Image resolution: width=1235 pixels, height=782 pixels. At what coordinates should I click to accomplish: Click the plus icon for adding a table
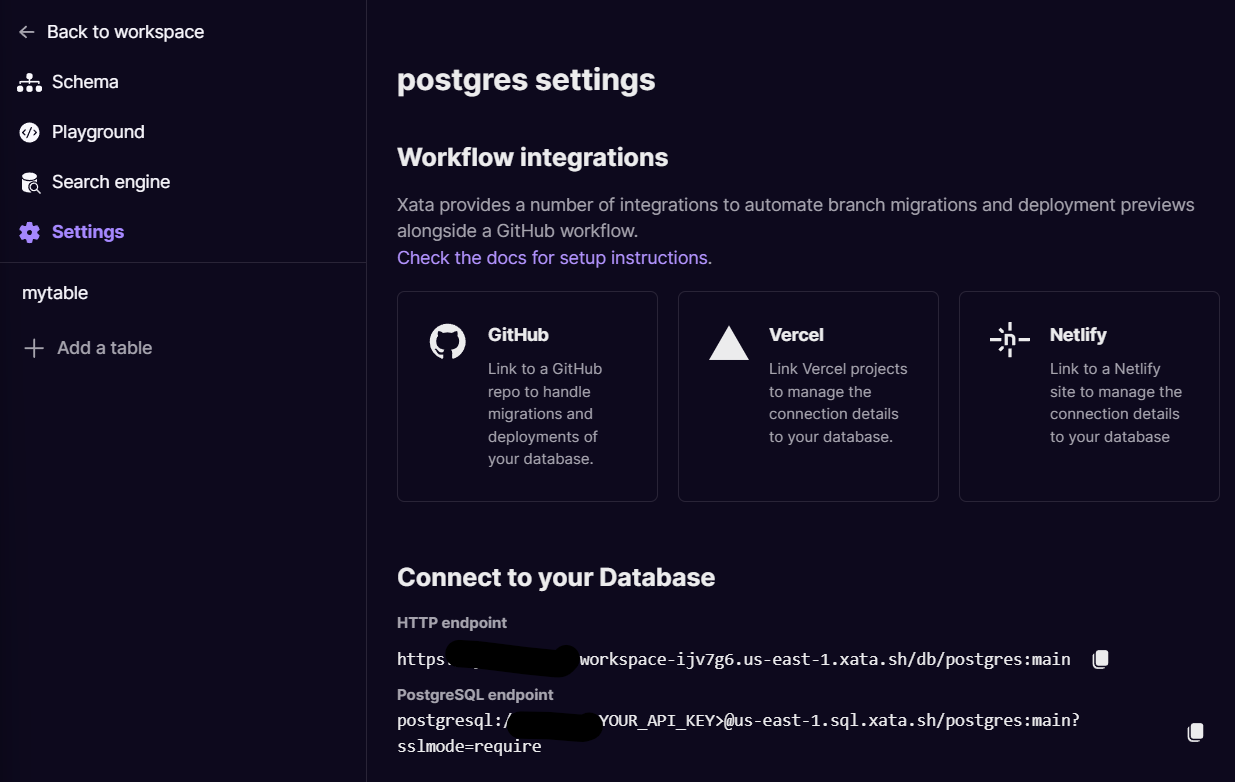tap(34, 348)
